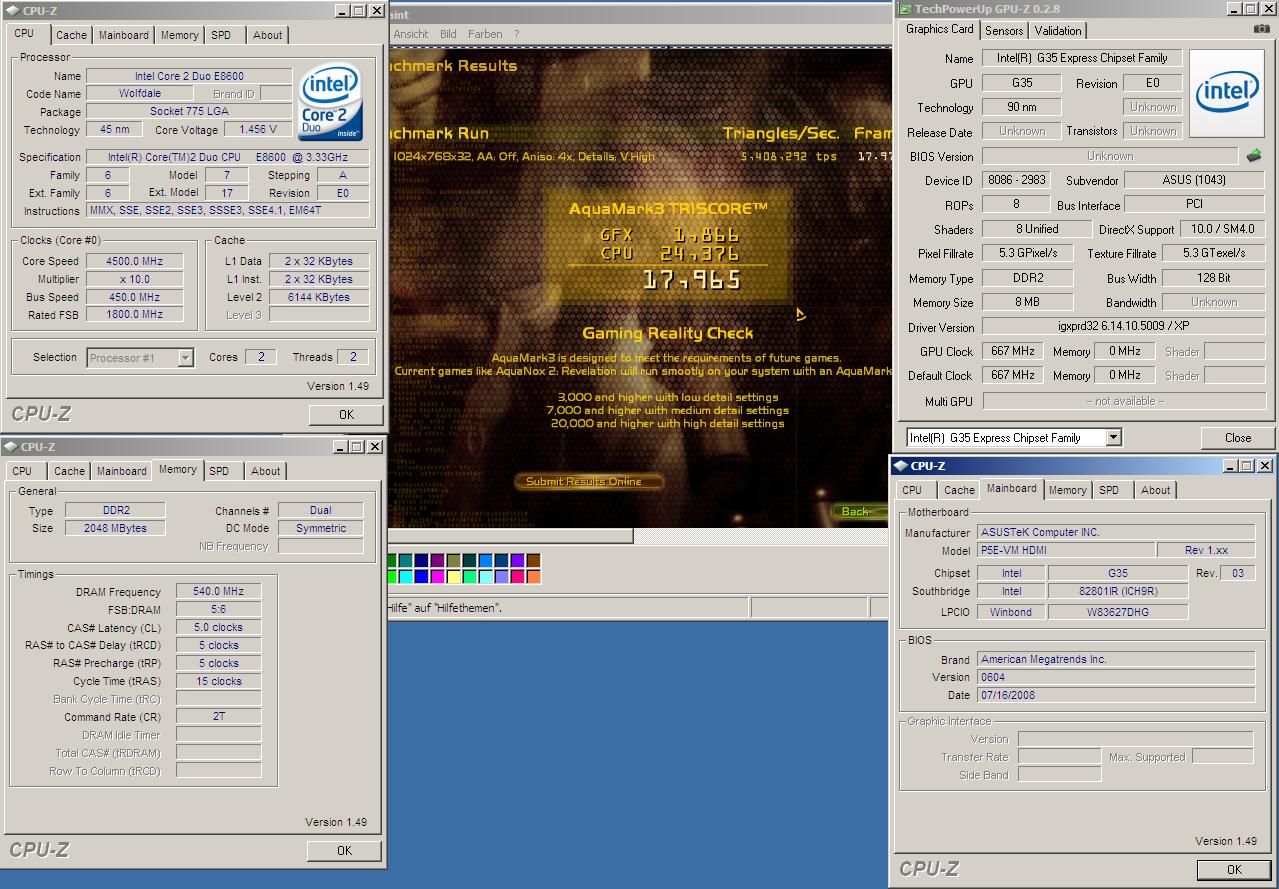1279x889 pixels.
Task: Open the Bild menu in Paint
Action: [448, 34]
